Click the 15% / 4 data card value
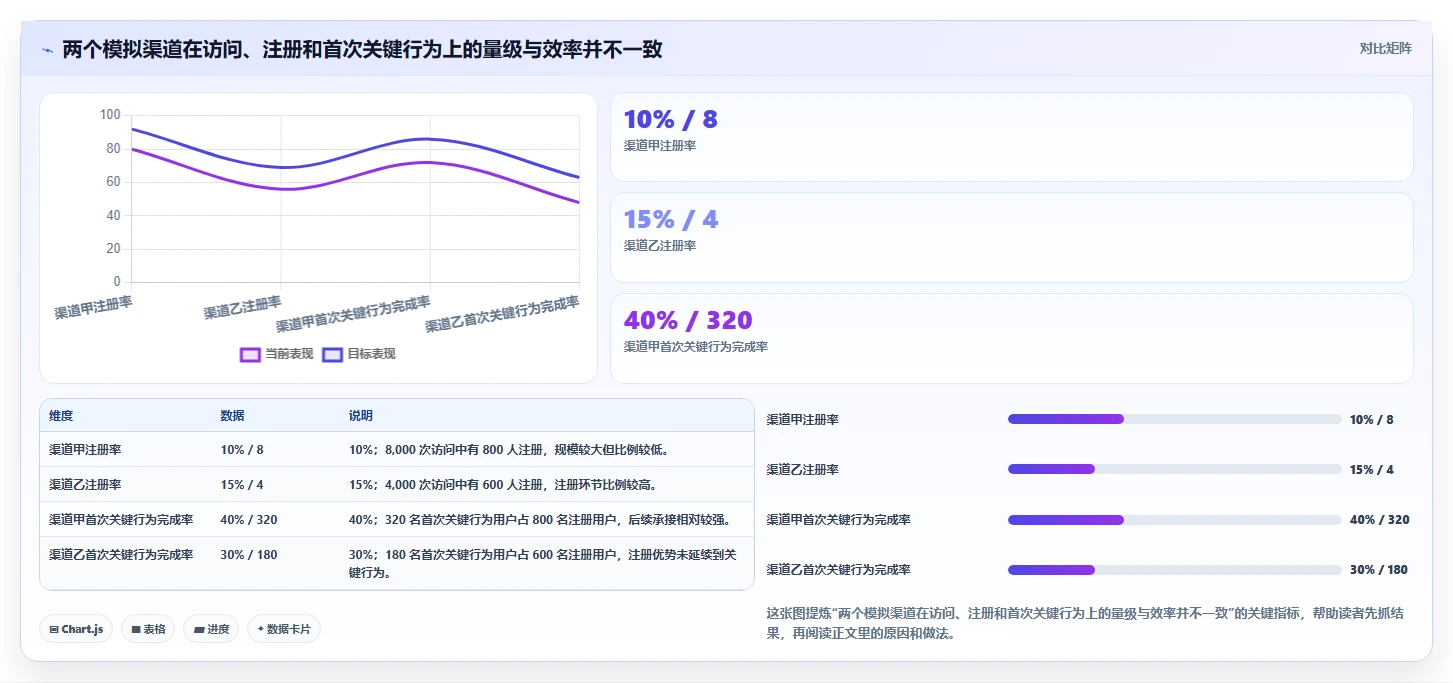Viewport: 1453px width, 683px height. tap(670, 220)
